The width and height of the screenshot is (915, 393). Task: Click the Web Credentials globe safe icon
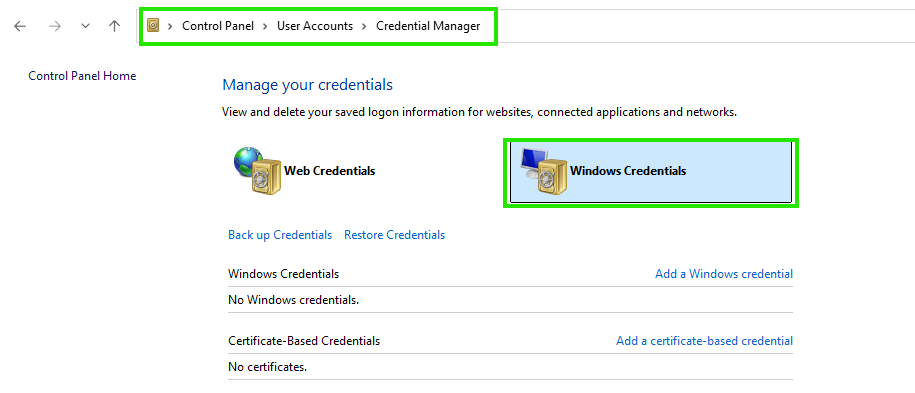(x=257, y=170)
